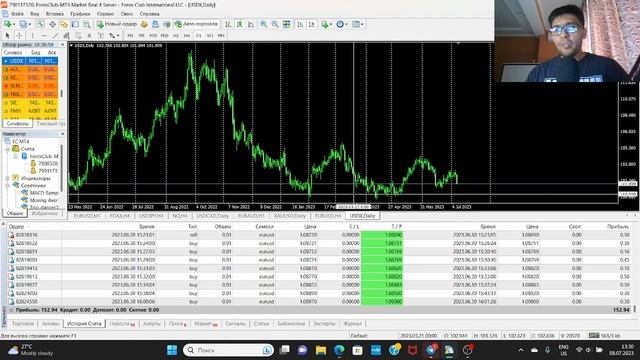Switch chart to candlesticks icon

[240, 24]
